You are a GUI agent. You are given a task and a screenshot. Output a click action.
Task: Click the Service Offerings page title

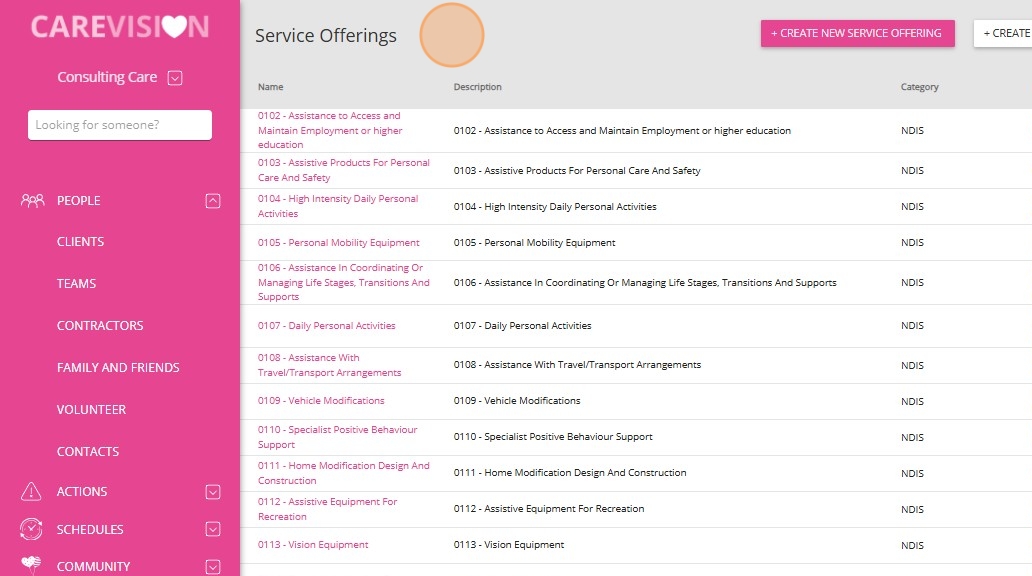(x=326, y=36)
